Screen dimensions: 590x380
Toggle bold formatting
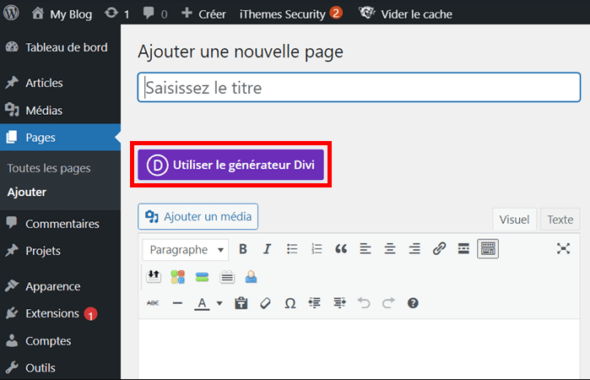click(243, 249)
